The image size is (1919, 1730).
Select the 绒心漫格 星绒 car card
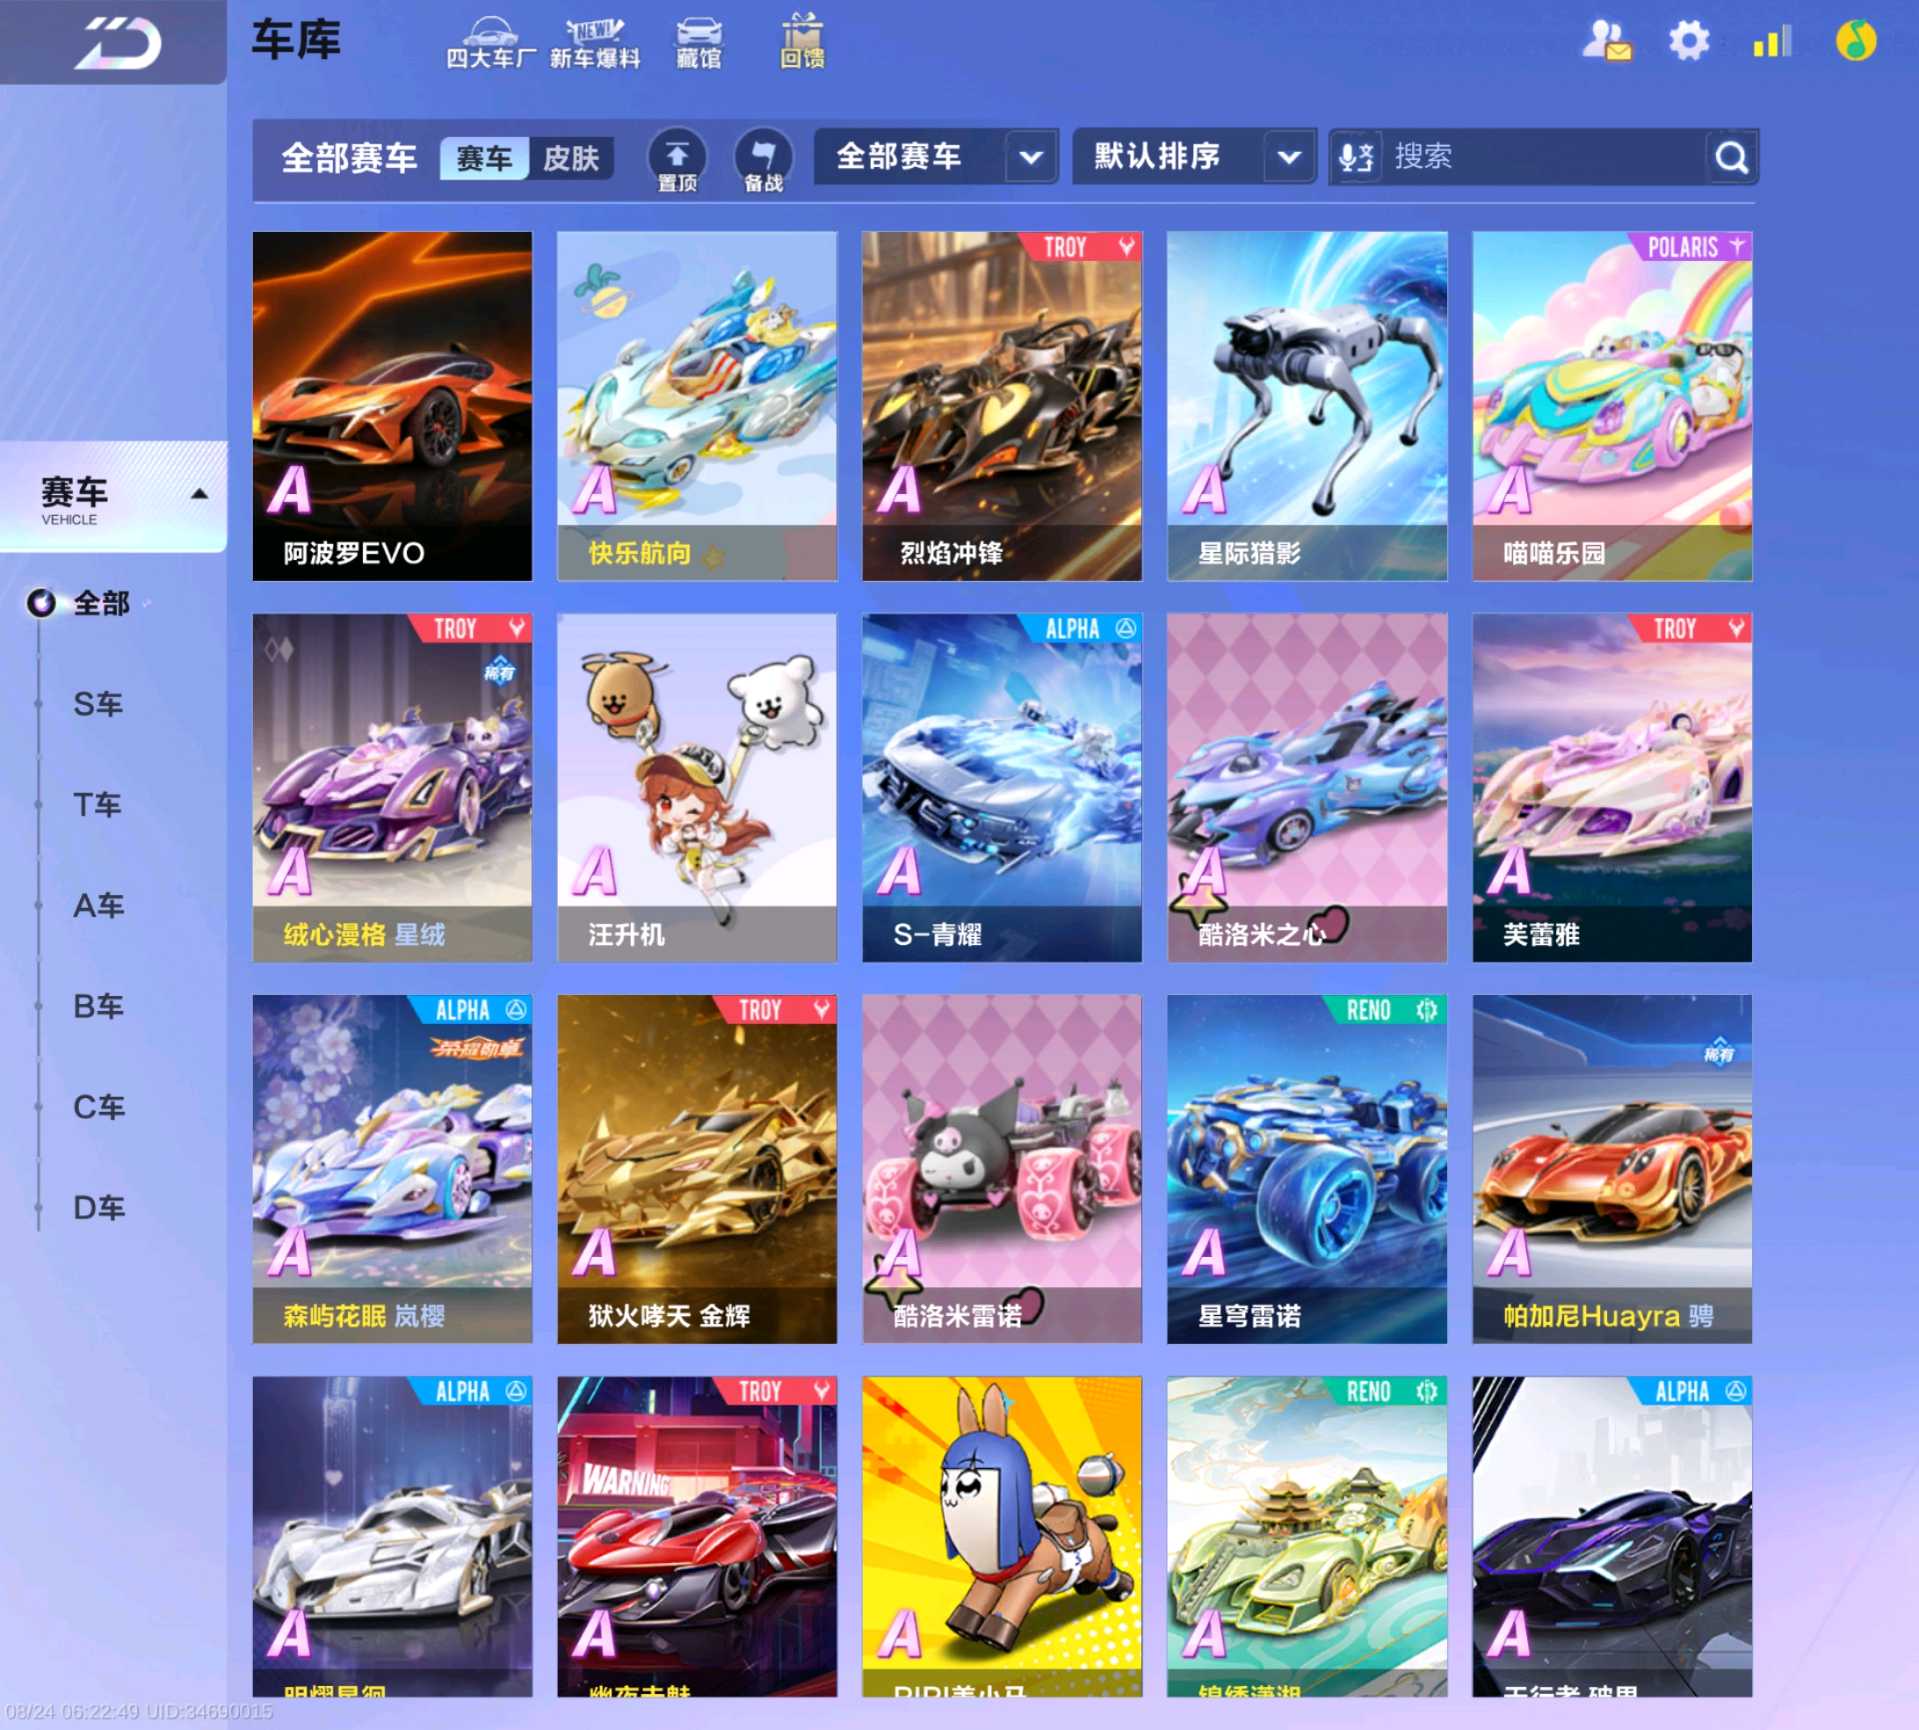click(x=392, y=788)
